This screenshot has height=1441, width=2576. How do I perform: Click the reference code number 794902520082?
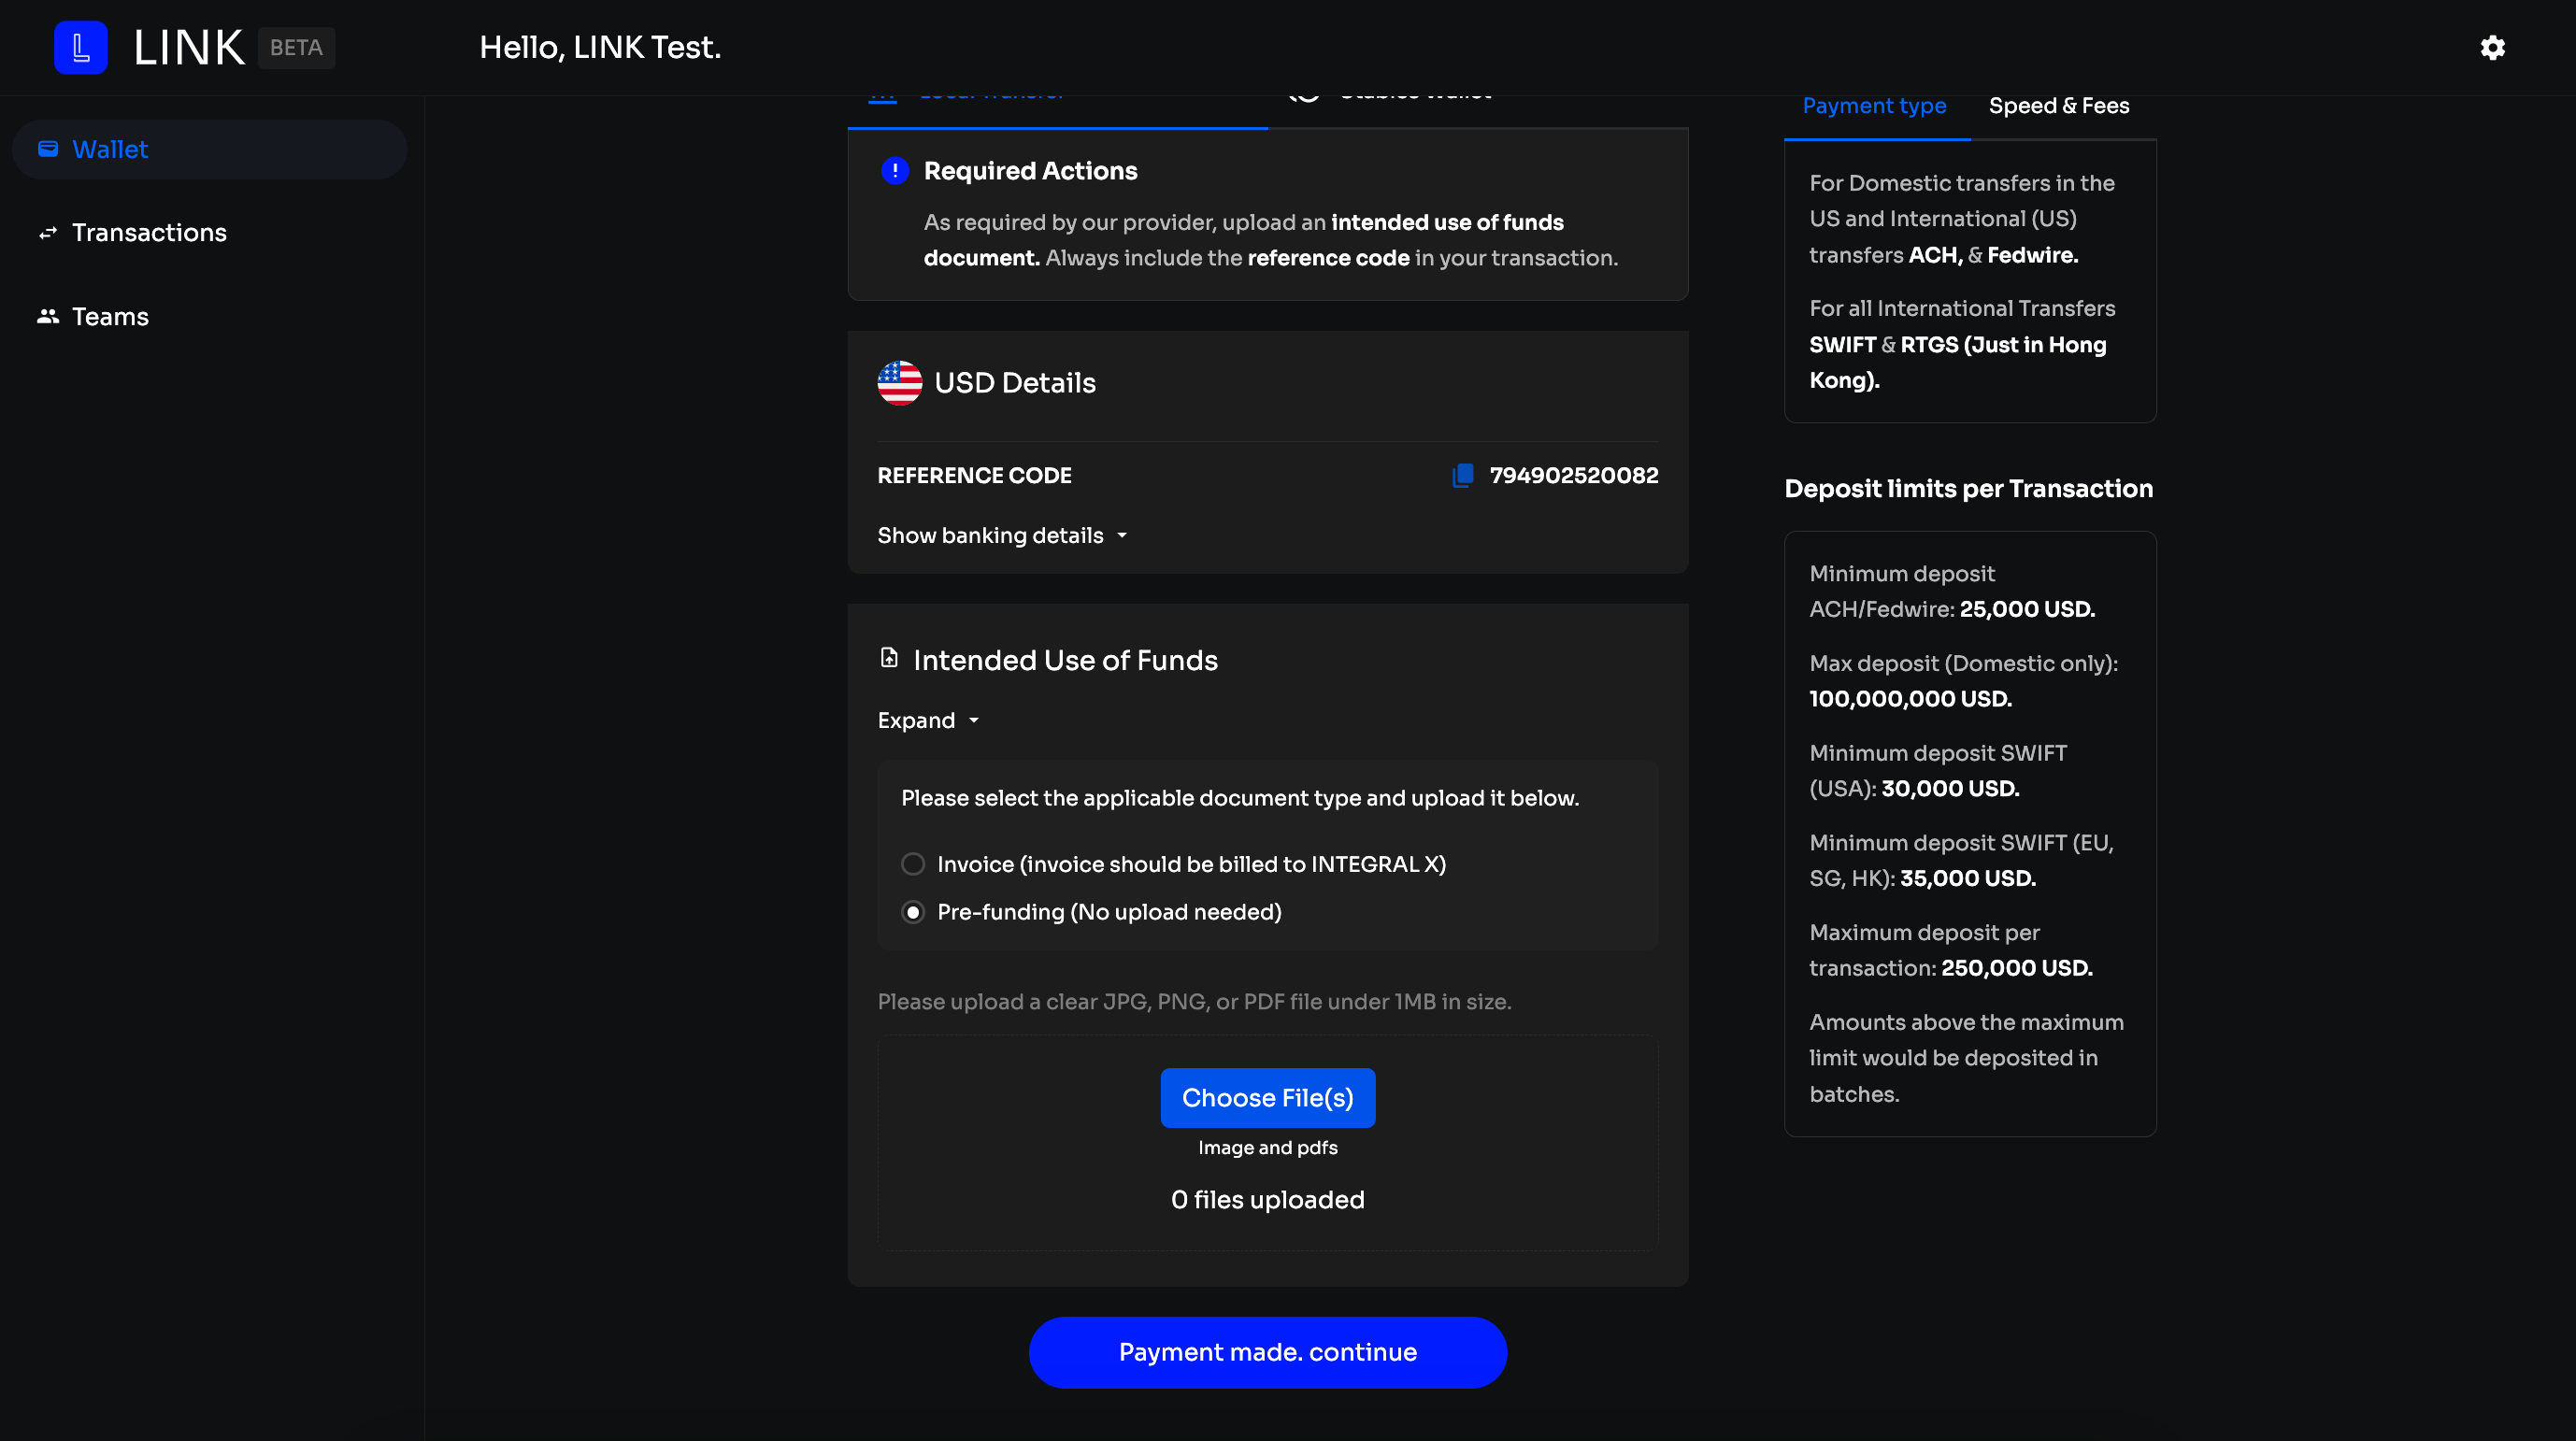1573,475
